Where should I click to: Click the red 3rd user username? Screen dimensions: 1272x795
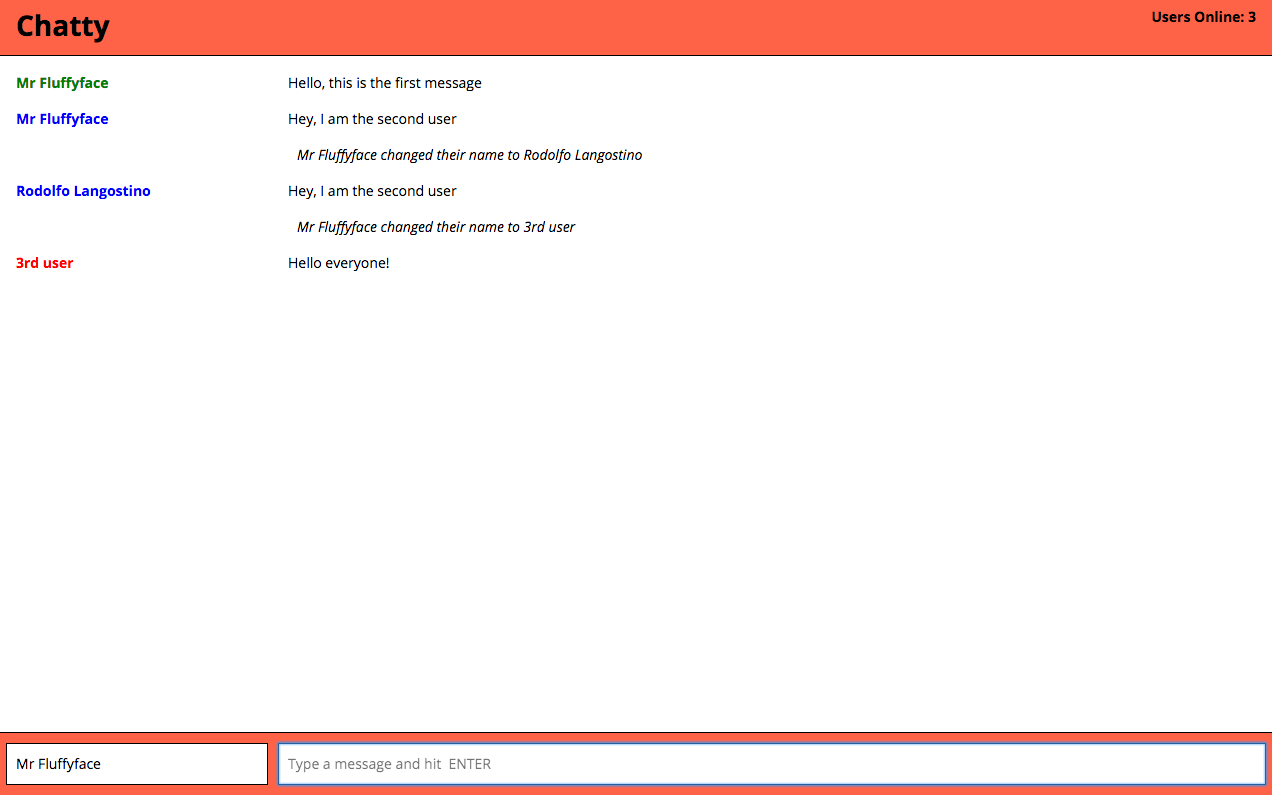pyautogui.click(x=45, y=263)
